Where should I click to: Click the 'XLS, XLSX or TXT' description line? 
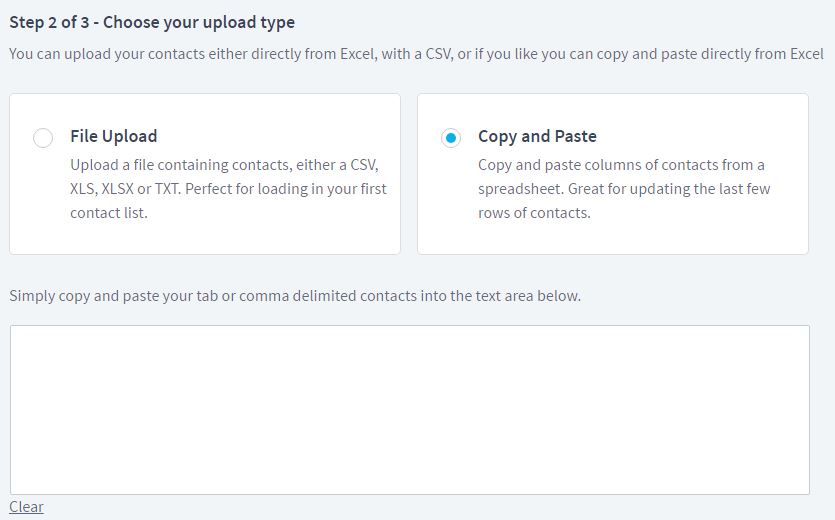click(x=228, y=189)
